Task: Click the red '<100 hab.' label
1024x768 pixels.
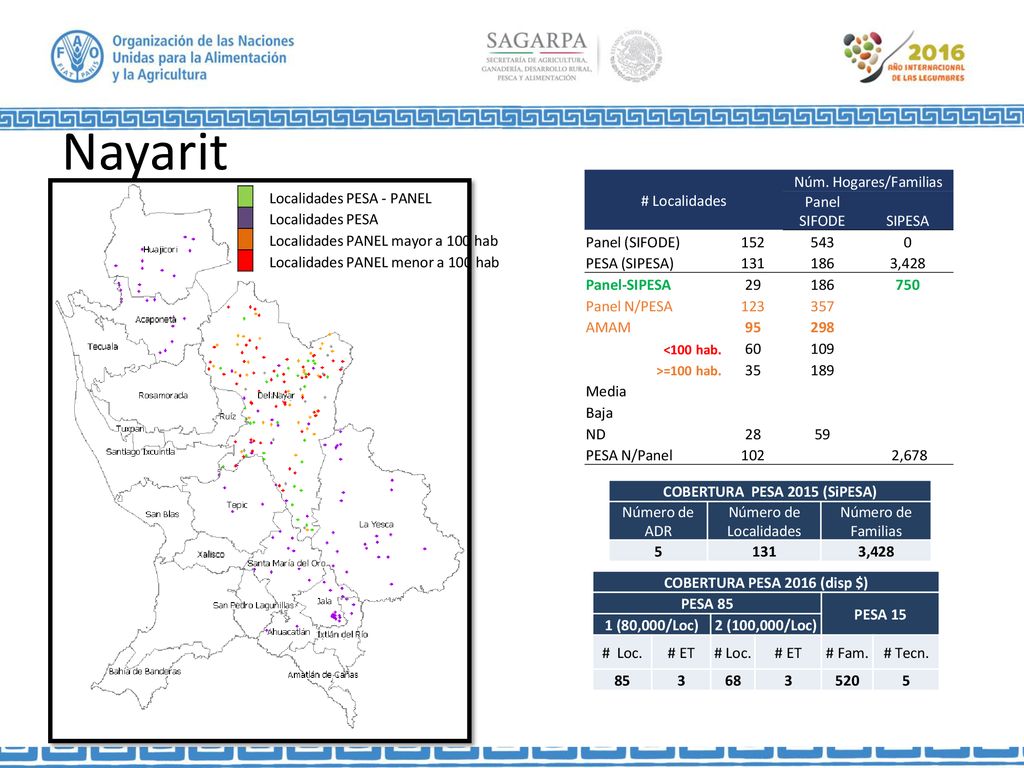Action: tap(692, 349)
